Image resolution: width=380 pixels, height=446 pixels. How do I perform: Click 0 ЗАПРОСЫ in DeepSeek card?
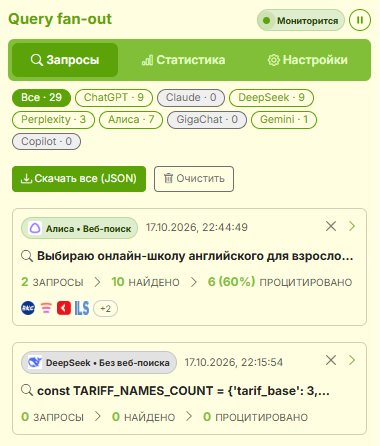pyautogui.click(x=52, y=417)
